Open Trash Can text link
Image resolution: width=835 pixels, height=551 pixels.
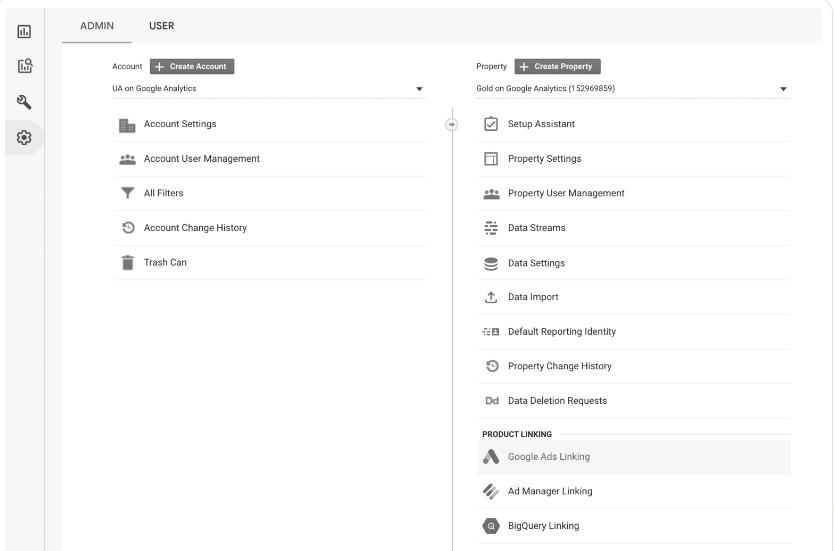point(165,262)
